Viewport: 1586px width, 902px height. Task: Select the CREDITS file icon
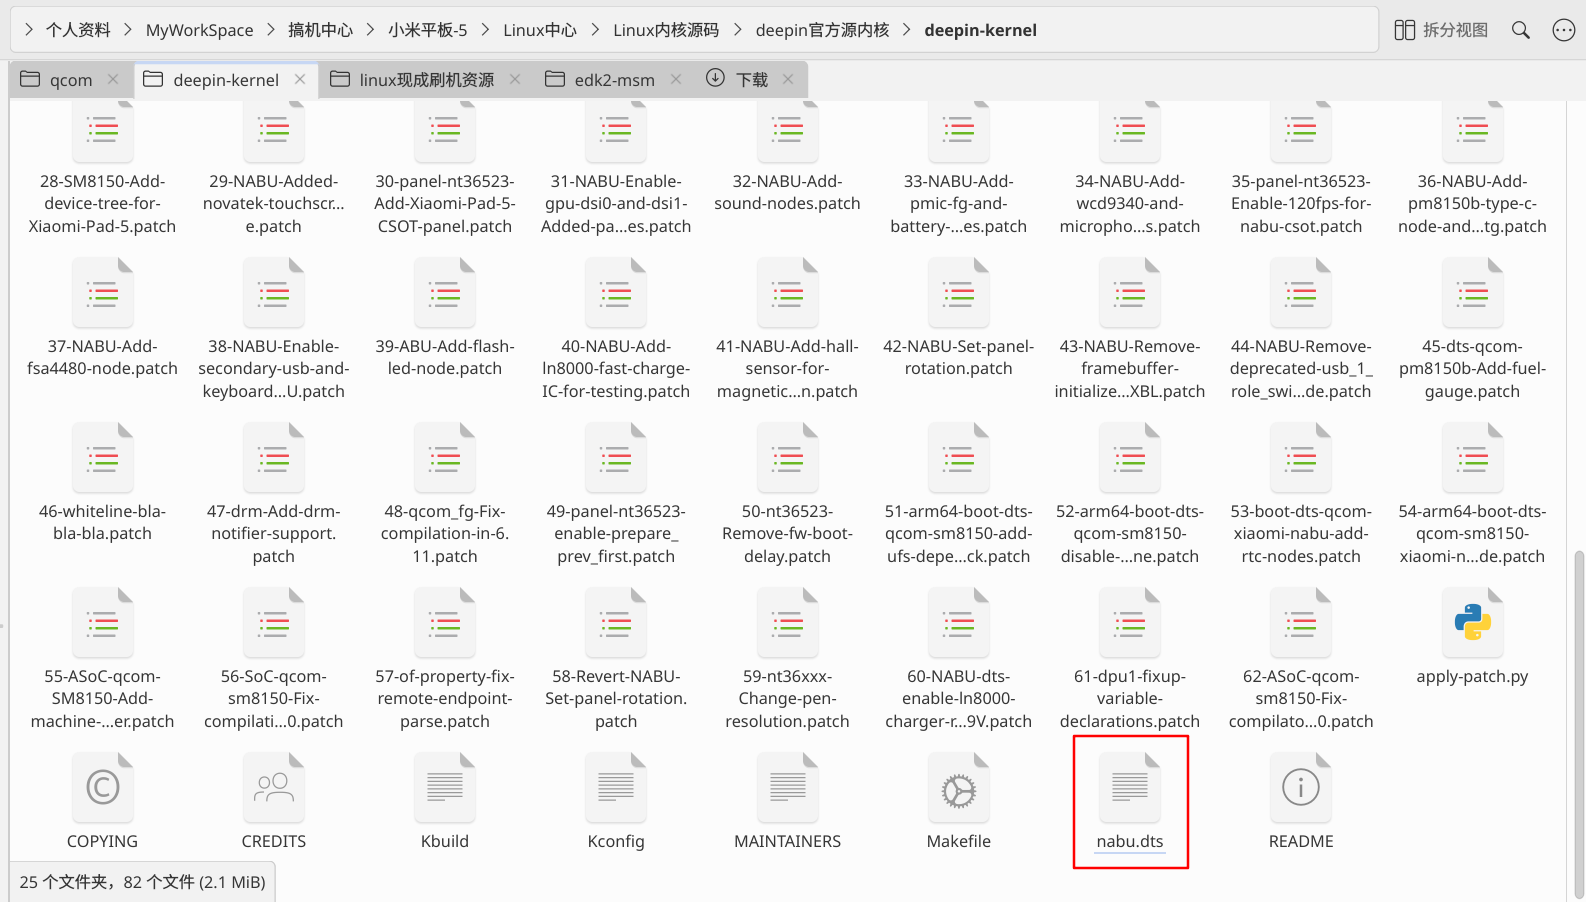(x=273, y=787)
